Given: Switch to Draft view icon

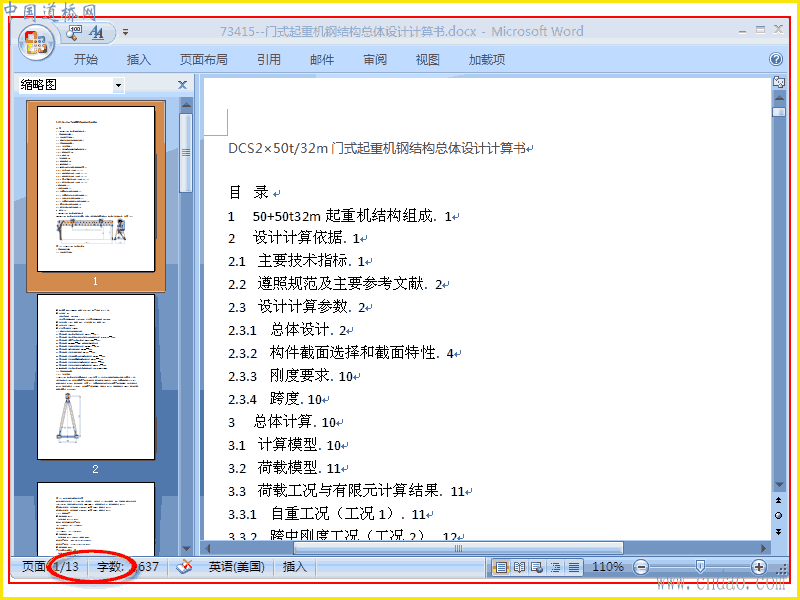Looking at the screenshot, I should (x=574, y=567).
